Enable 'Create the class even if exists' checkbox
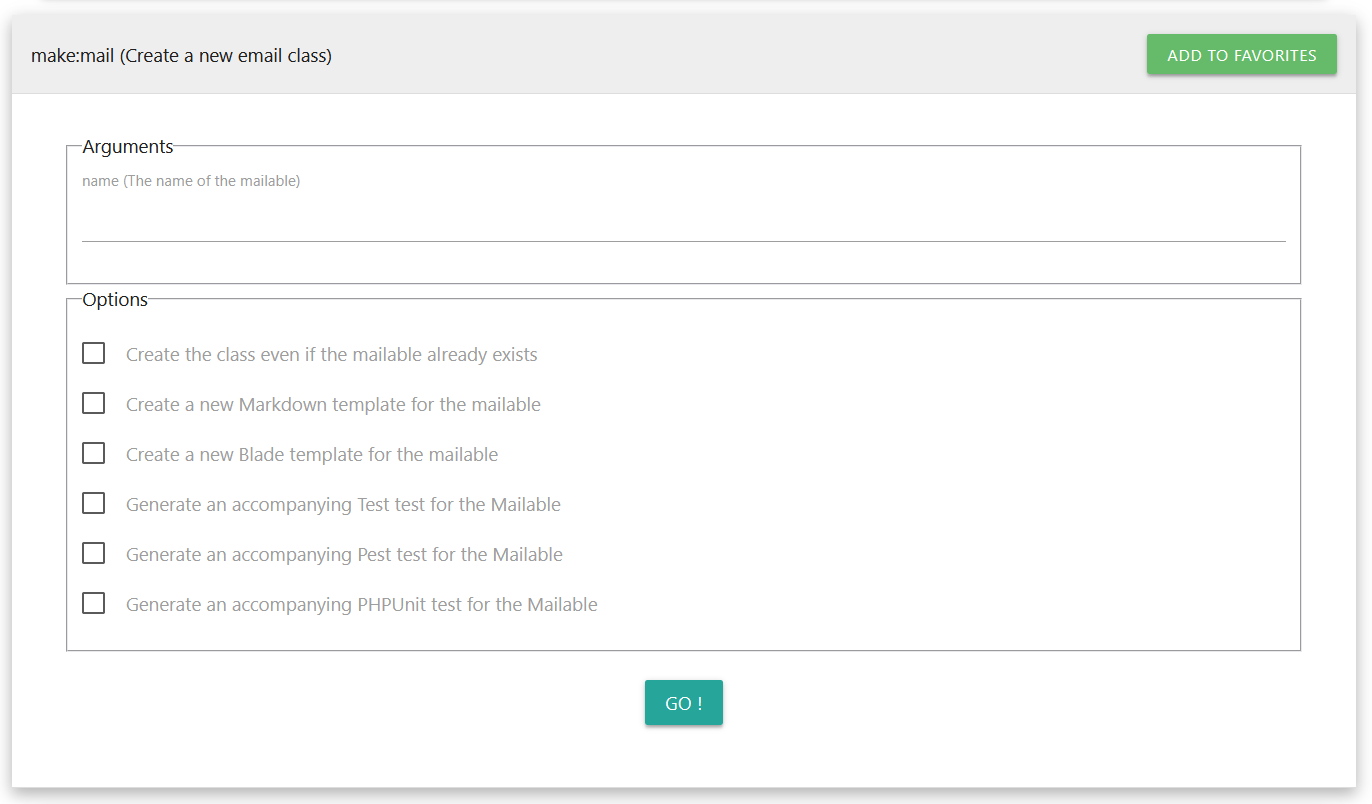 tap(94, 354)
